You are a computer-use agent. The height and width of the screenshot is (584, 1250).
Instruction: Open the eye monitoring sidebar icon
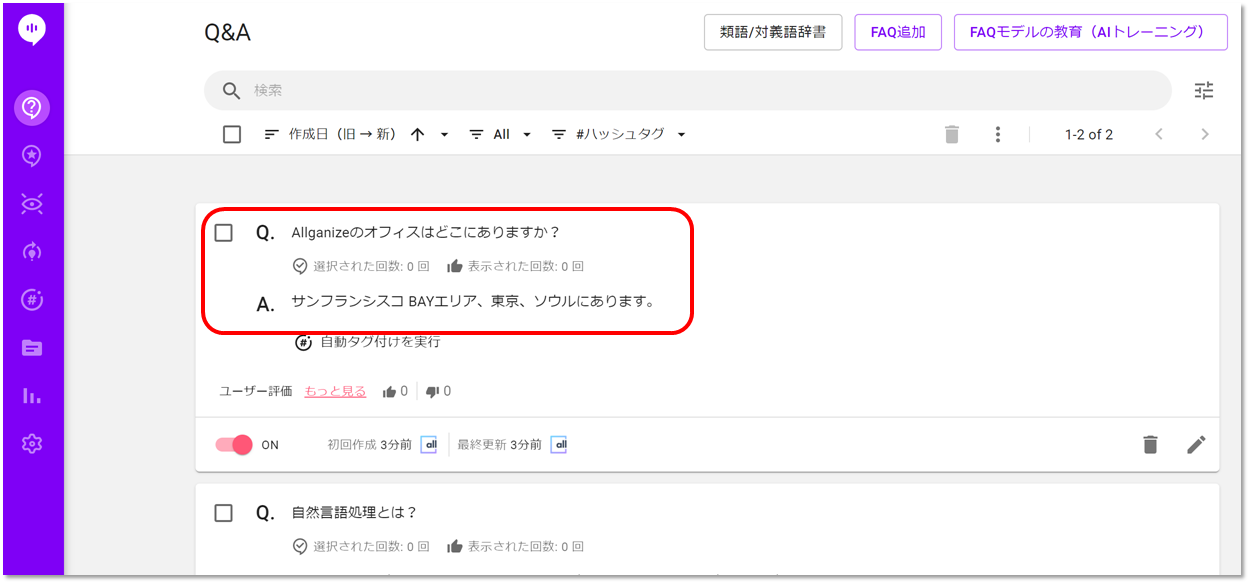click(32, 204)
